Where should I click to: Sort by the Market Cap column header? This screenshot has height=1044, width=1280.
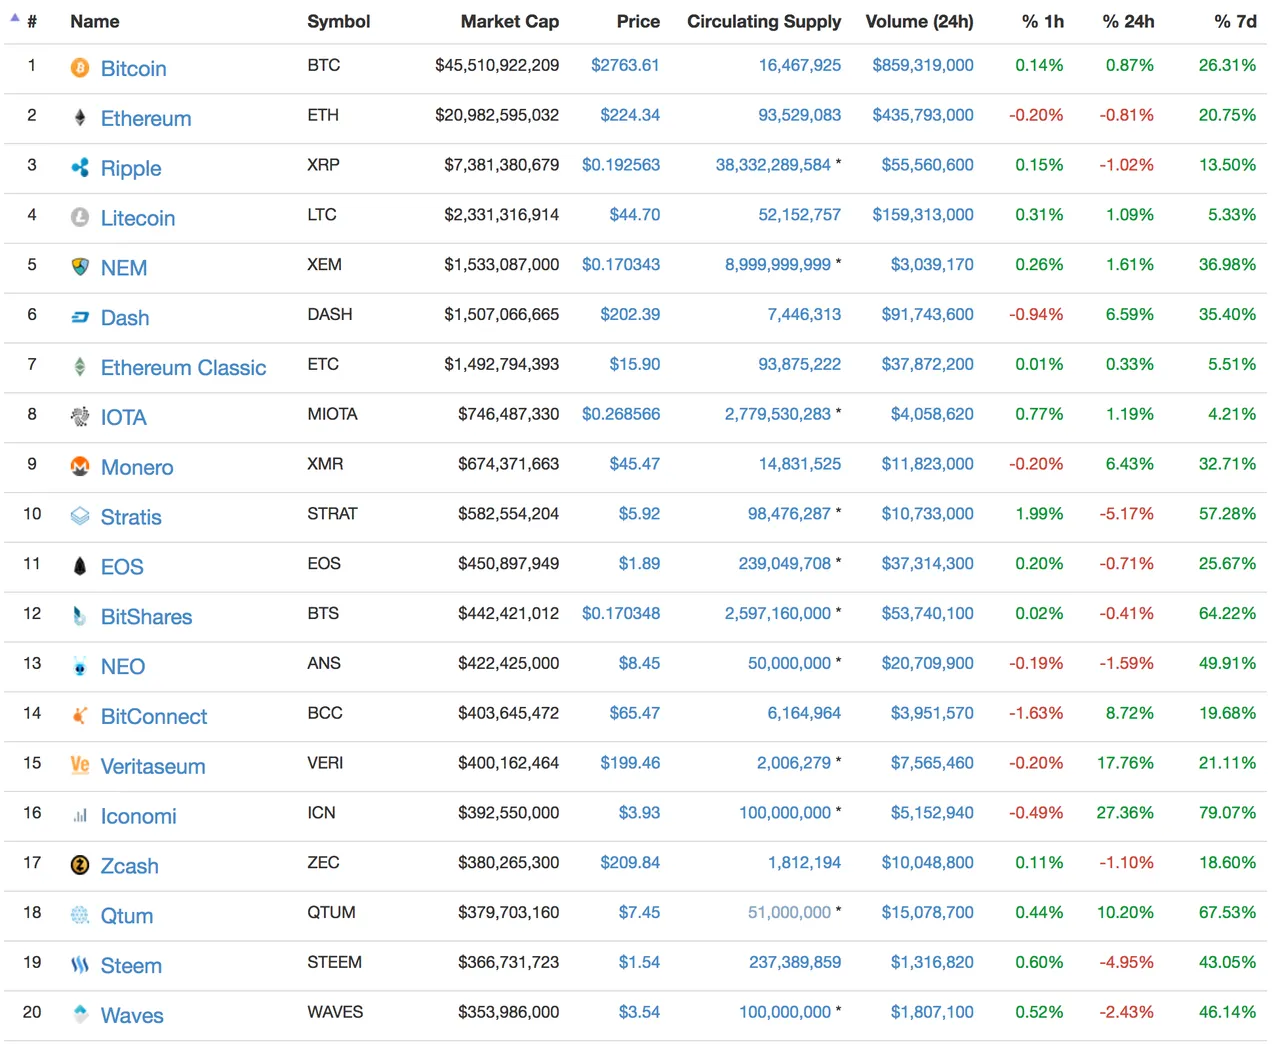coord(509,21)
